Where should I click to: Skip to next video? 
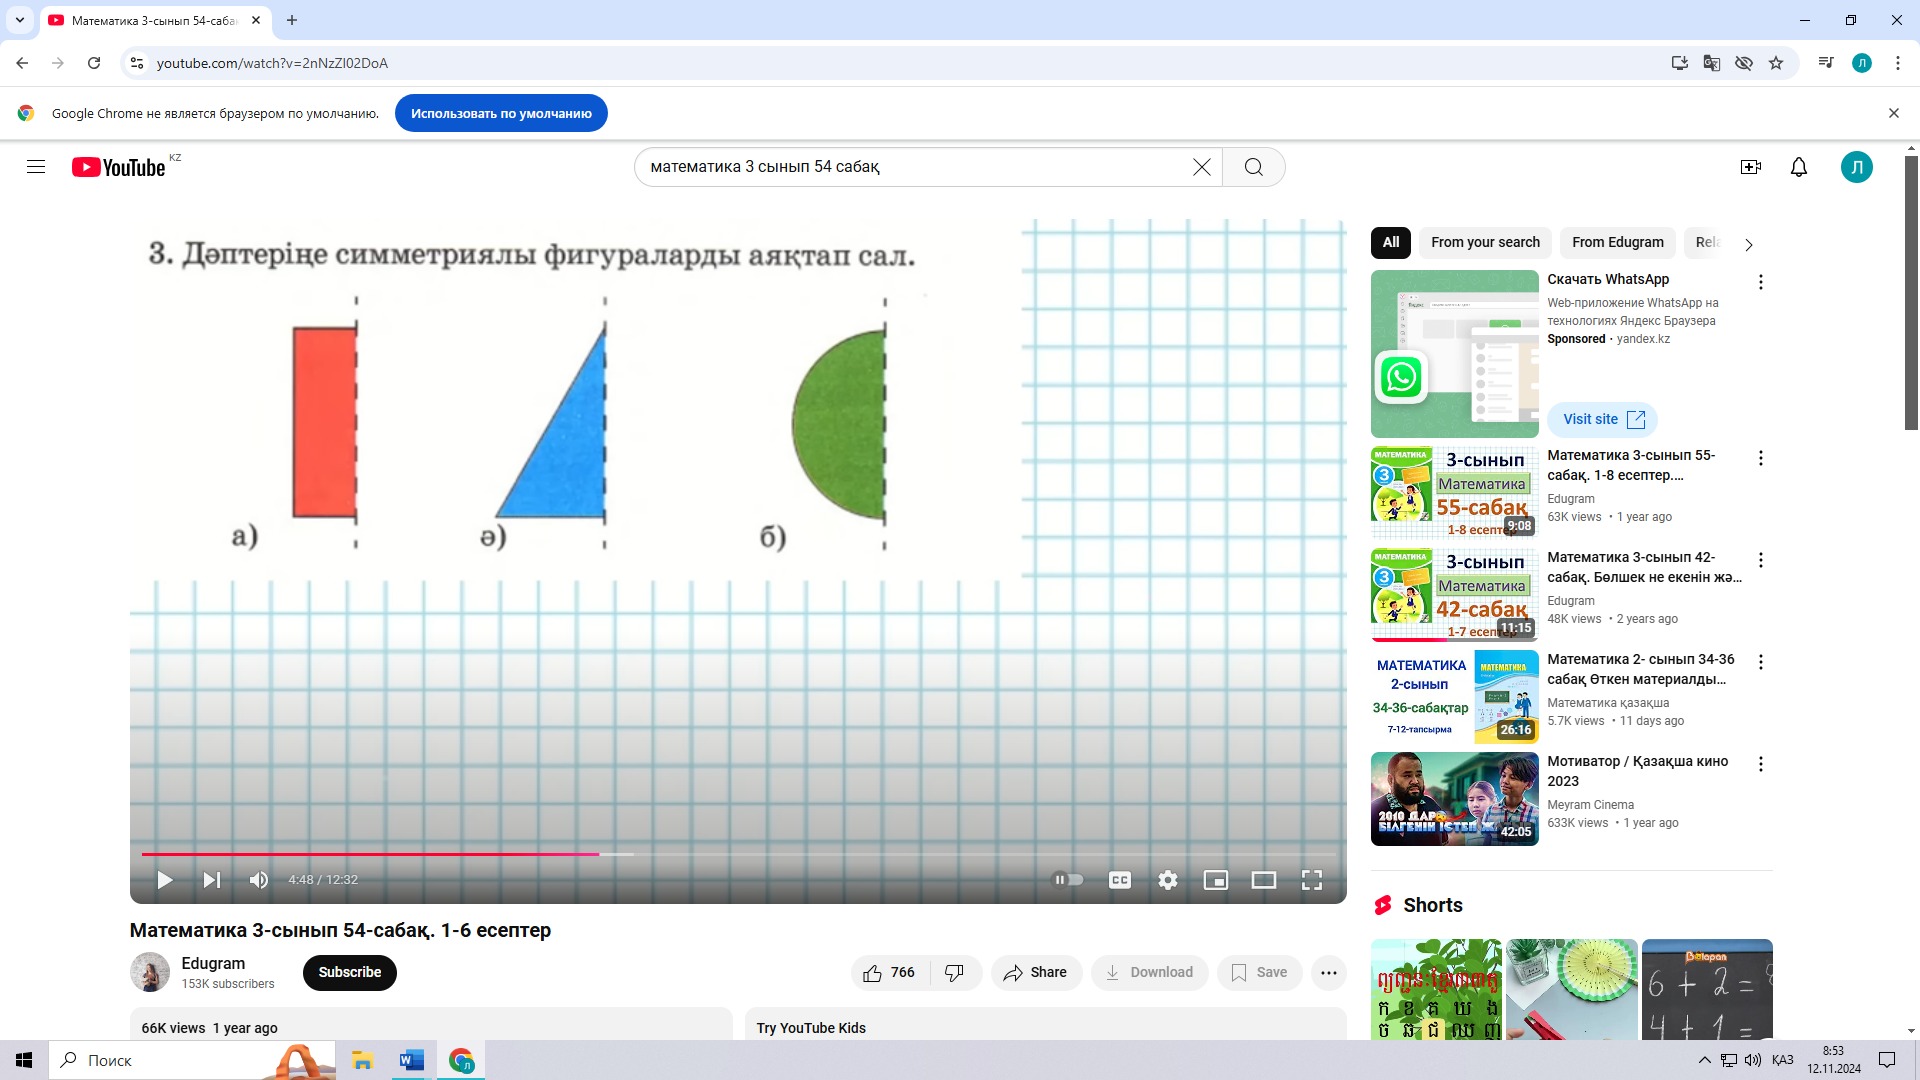coord(211,880)
